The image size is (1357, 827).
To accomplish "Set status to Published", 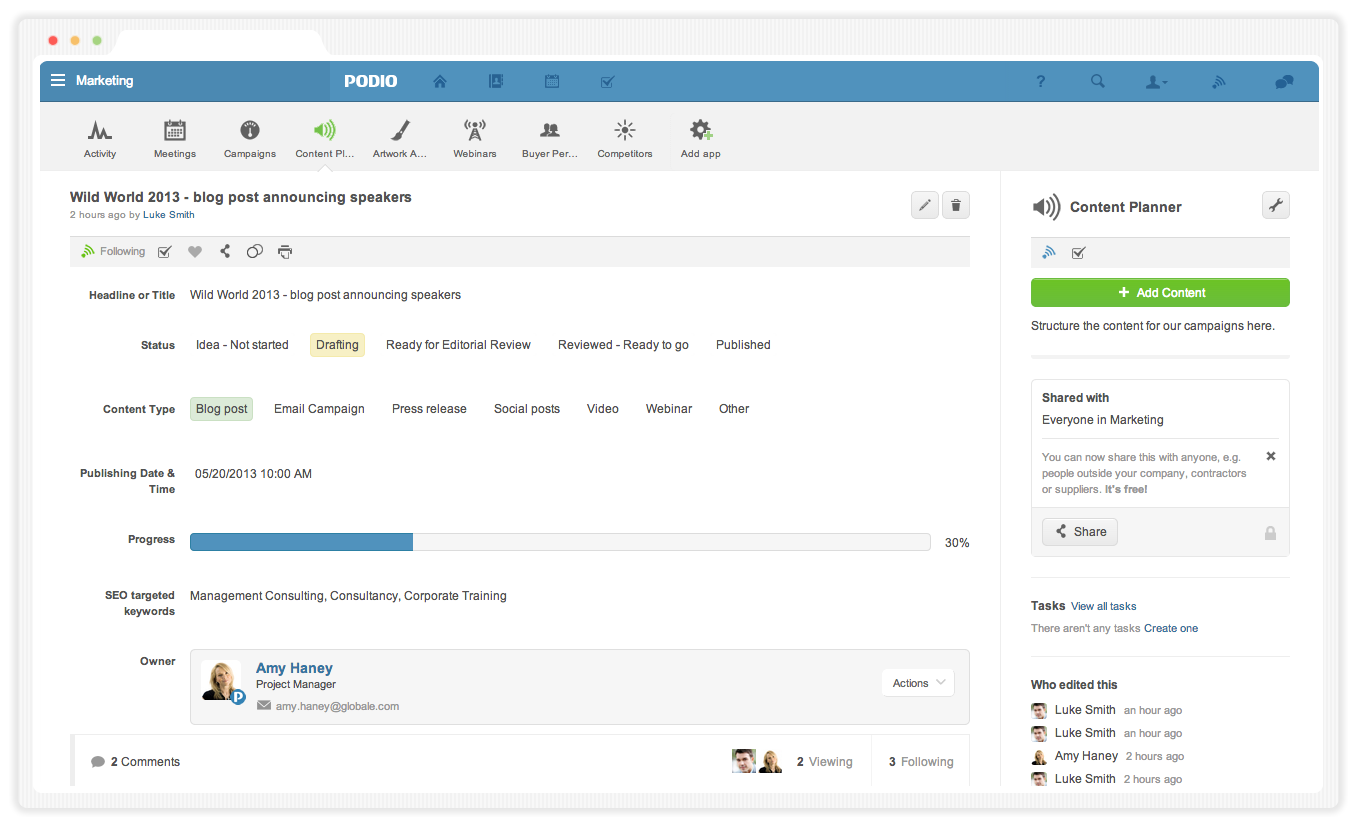I will click(743, 345).
